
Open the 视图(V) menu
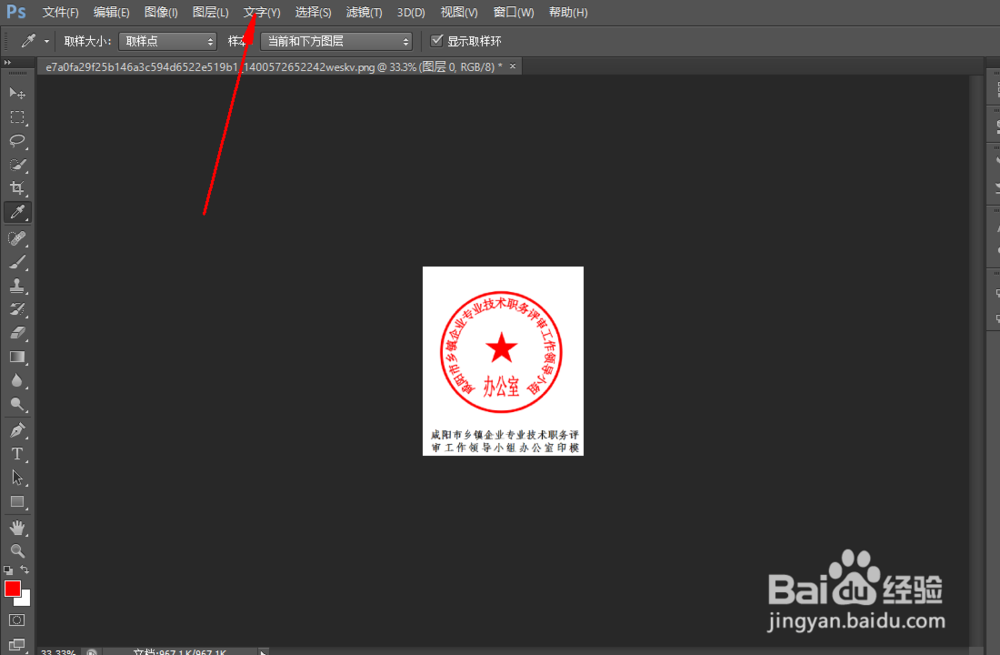[459, 12]
